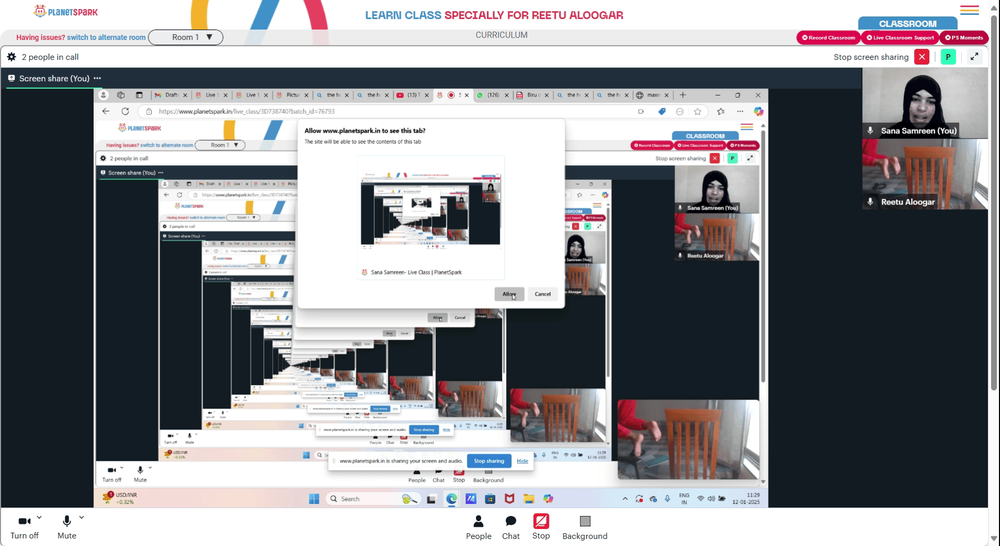This screenshot has width=1000, height=546.
Task: Turn off the camera in bottom bar
Action: pos(24,528)
